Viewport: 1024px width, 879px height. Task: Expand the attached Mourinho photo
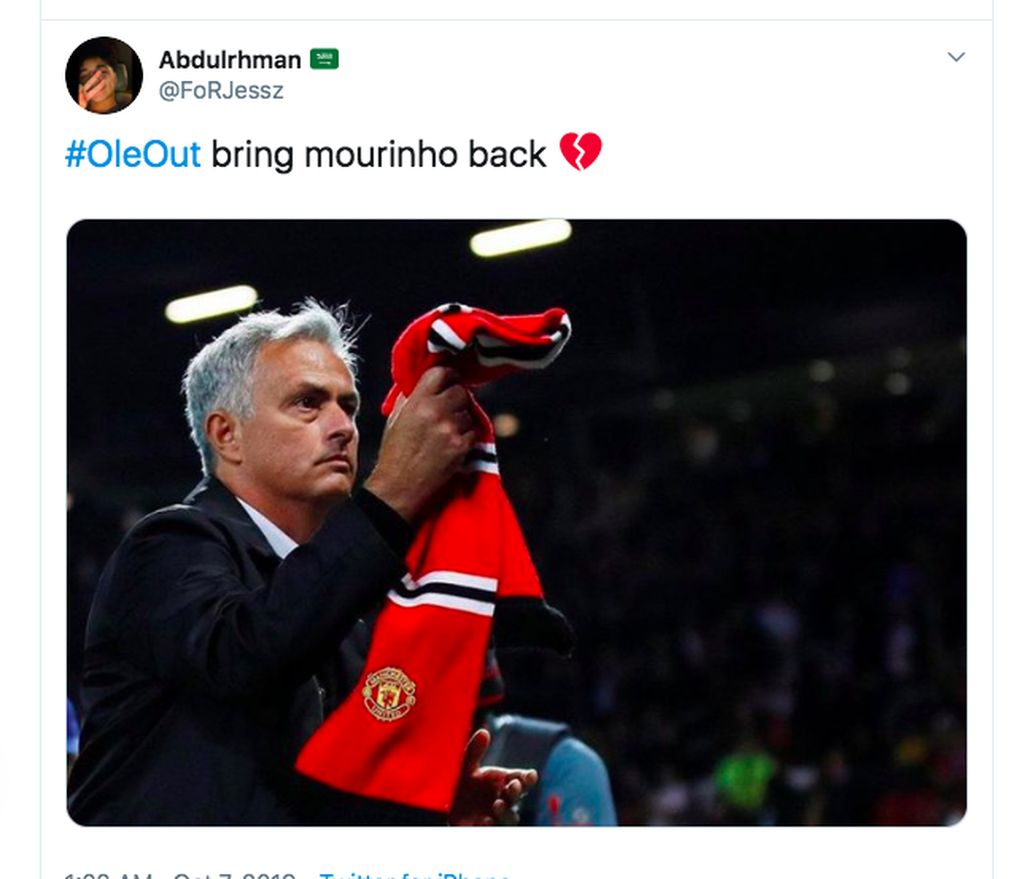pos(517,522)
